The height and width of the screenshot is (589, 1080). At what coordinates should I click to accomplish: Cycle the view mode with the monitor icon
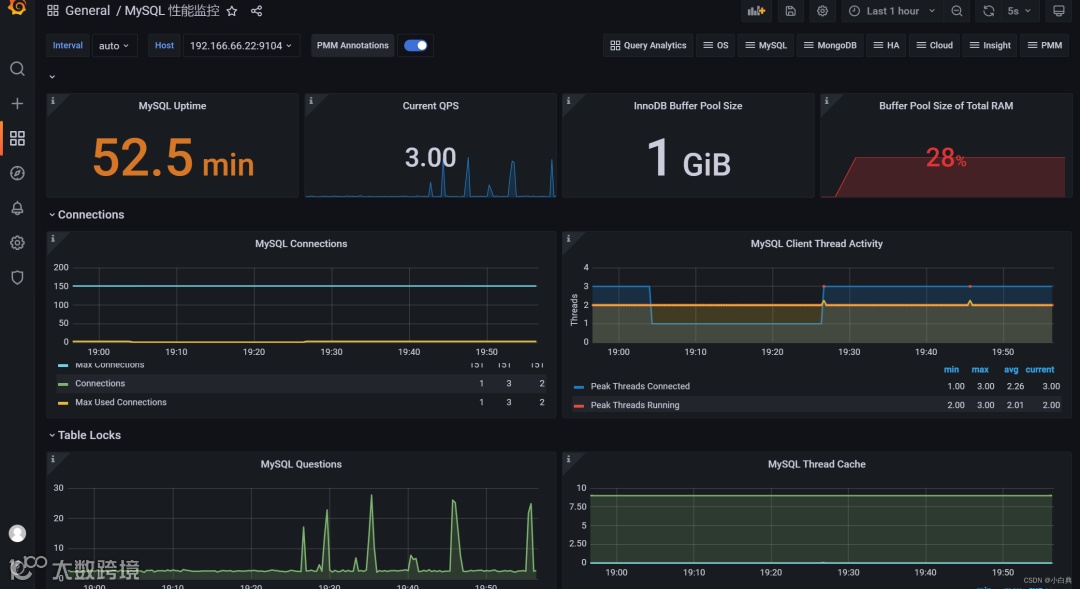pos(1059,11)
